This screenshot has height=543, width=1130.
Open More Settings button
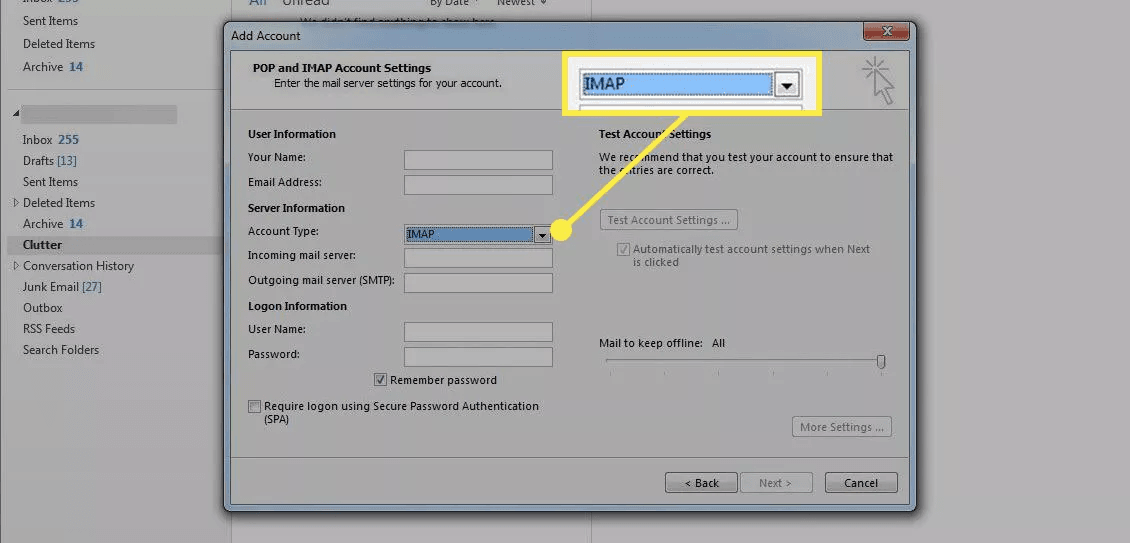tap(841, 427)
